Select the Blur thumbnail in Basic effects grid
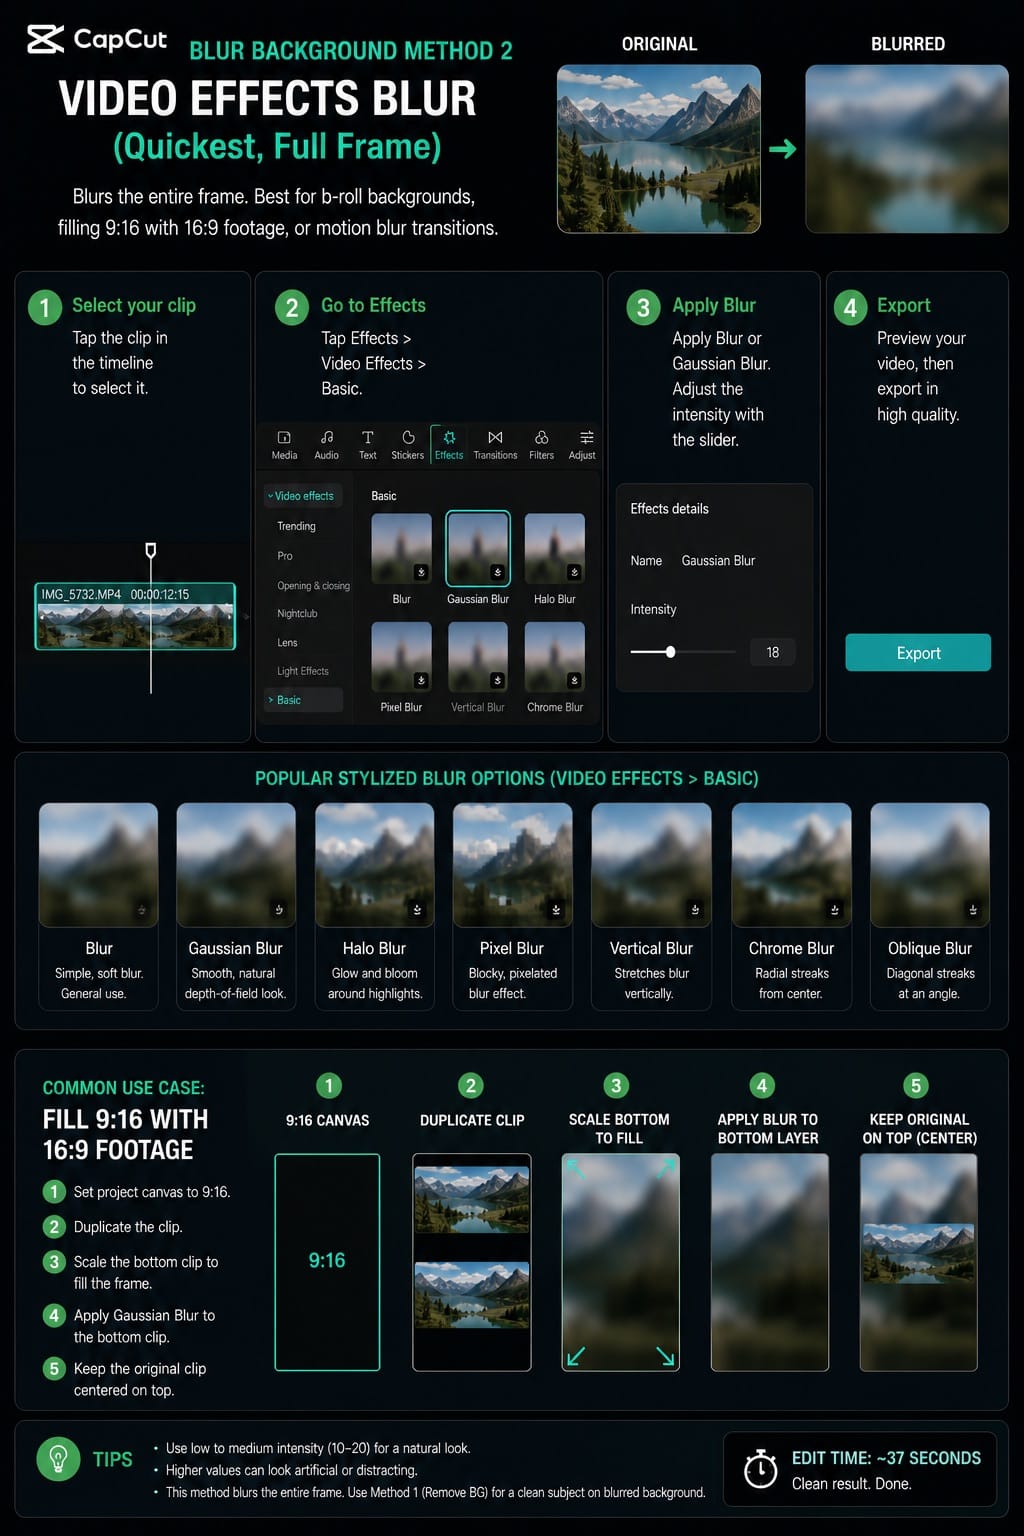The width and height of the screenshot is (1024, 1536). (x=401, y=548)
